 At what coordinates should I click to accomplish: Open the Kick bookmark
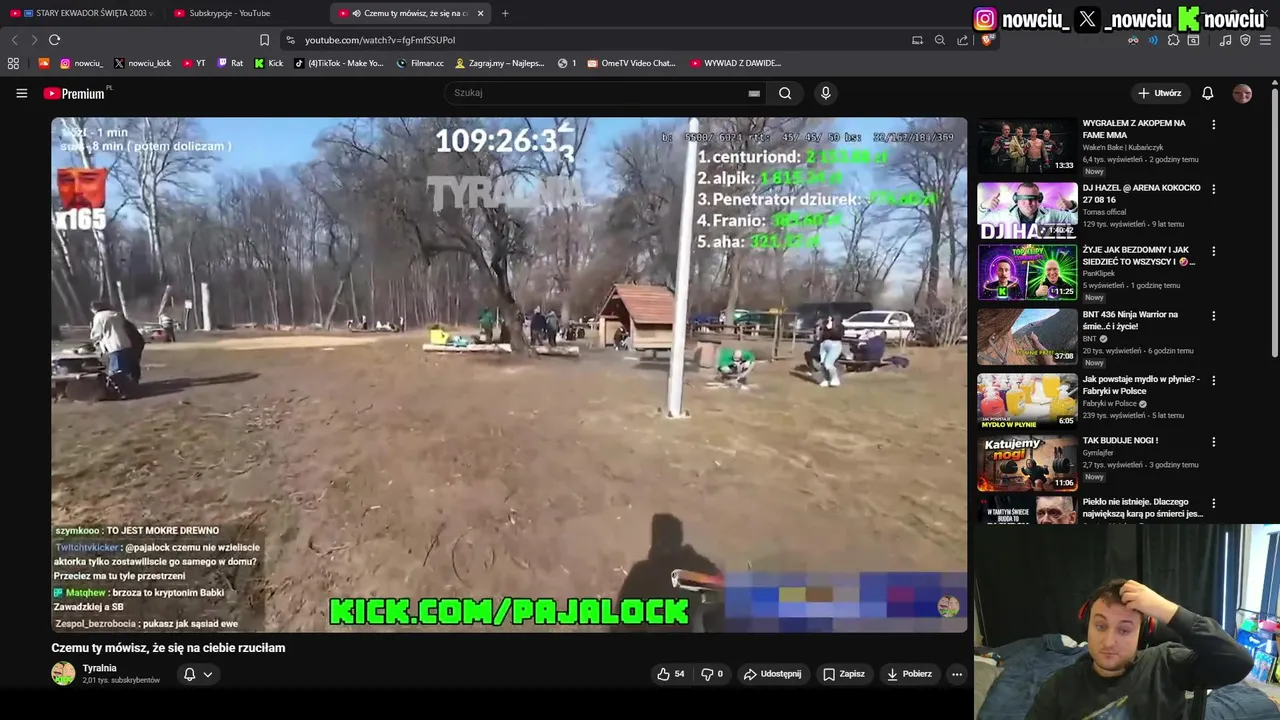pyautogui.click(x=268, y=63)
